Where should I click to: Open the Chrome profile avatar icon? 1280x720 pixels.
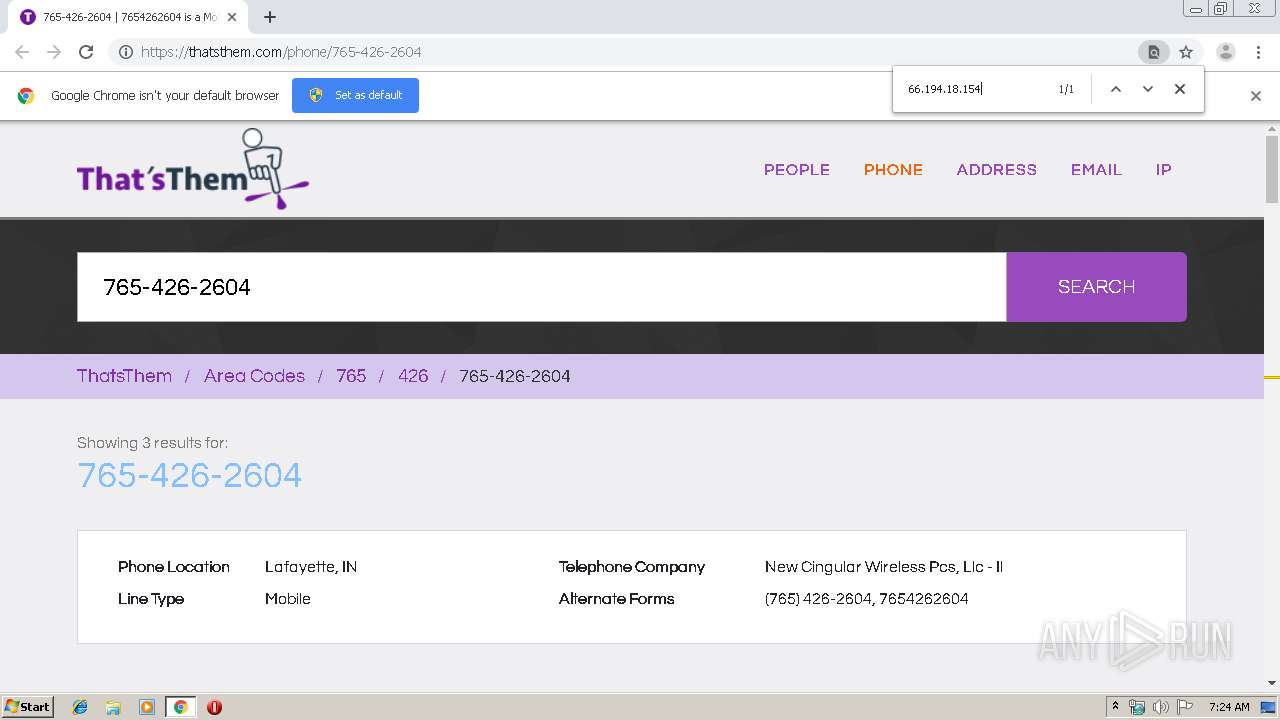click(x=1226, y=52)
